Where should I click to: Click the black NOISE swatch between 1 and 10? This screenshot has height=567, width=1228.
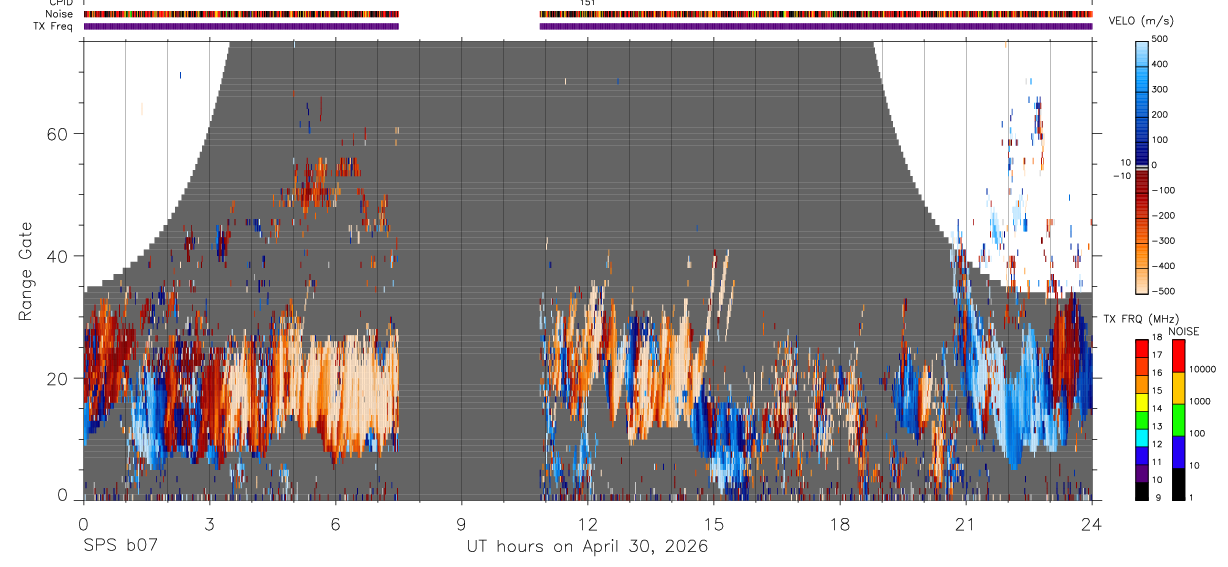point(1180,484)
